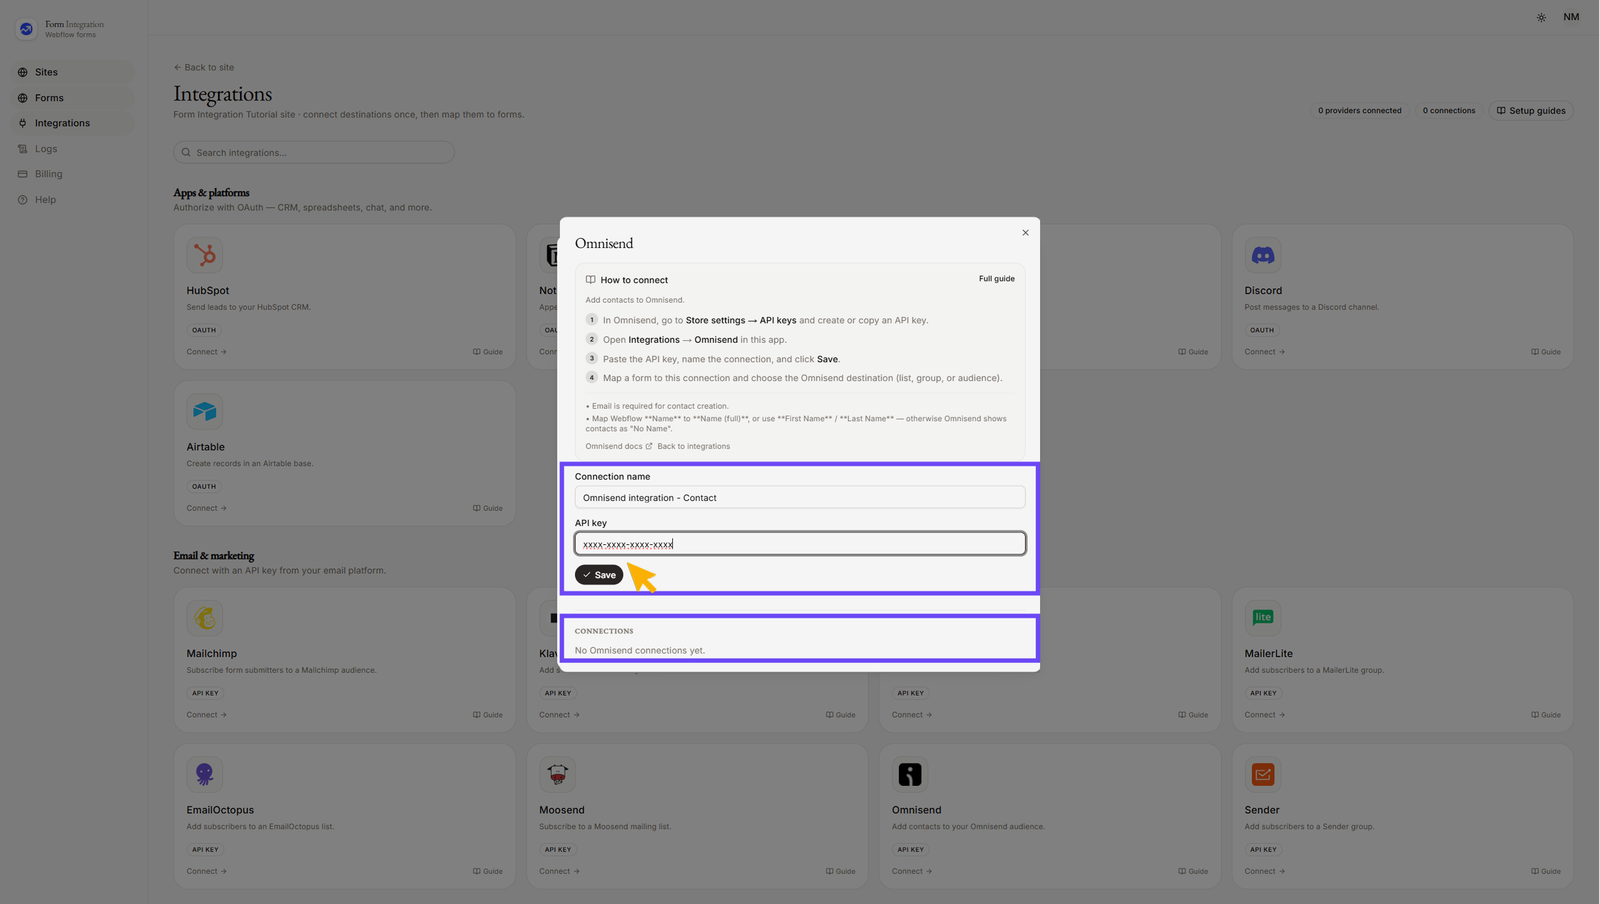The height and width of the screenshot is (904, 1600).
Task: Toggle the light/dark theme sun icon
Action: point(1541,17)
